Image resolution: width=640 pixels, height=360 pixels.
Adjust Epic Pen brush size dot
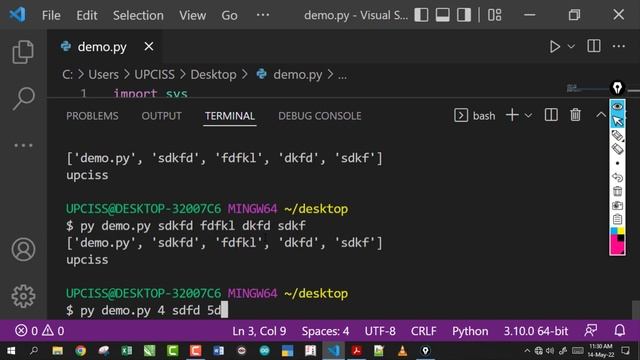(617, 163)
